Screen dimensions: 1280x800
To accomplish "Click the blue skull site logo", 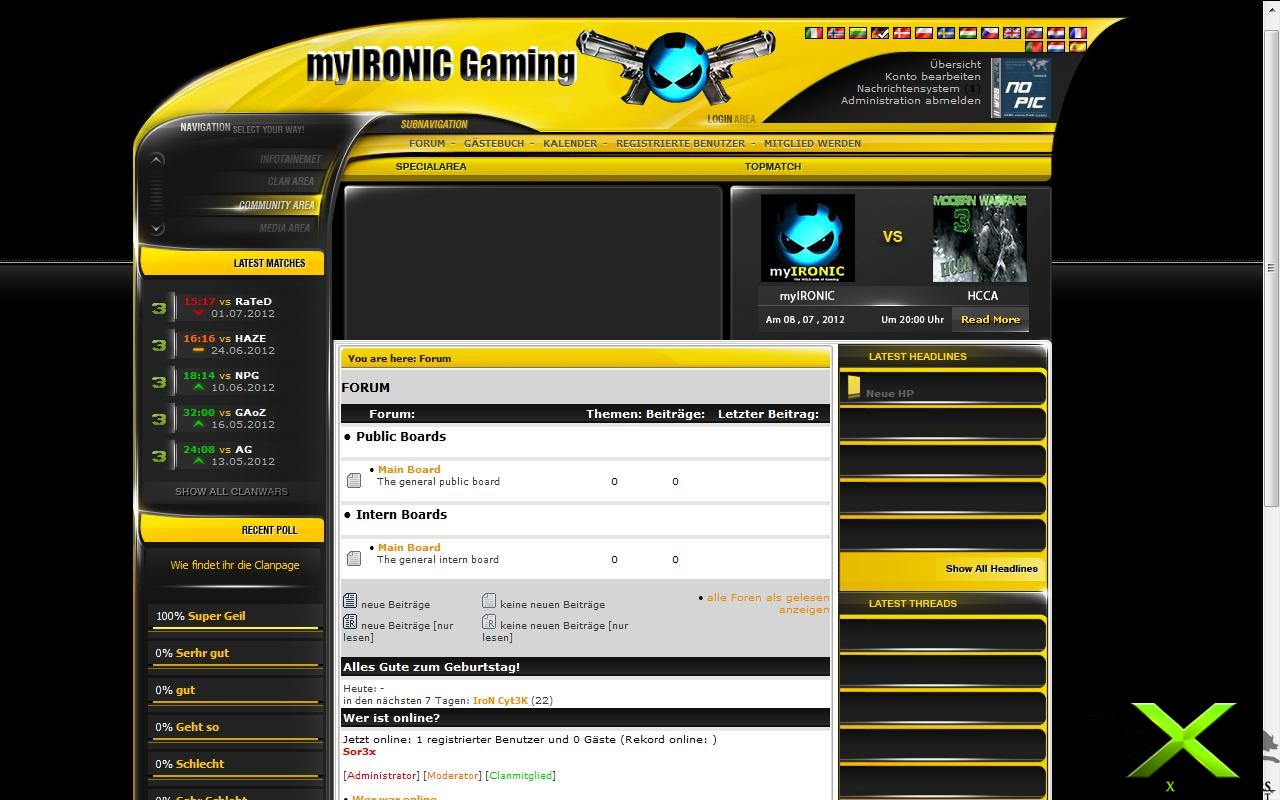I will click(676, 68).
